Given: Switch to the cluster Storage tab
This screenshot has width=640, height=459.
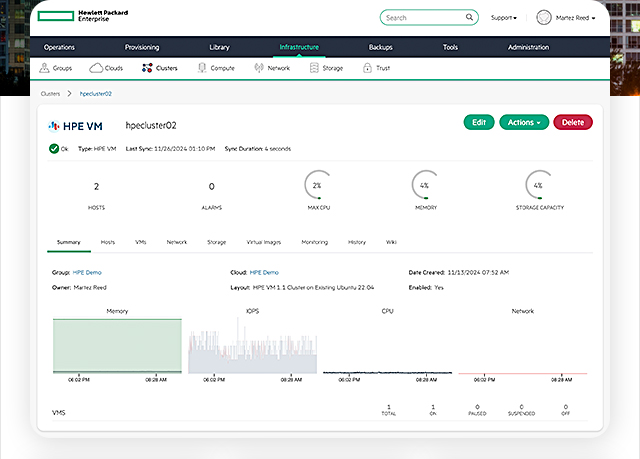Looking at the screenshot, I should [216, 242].
